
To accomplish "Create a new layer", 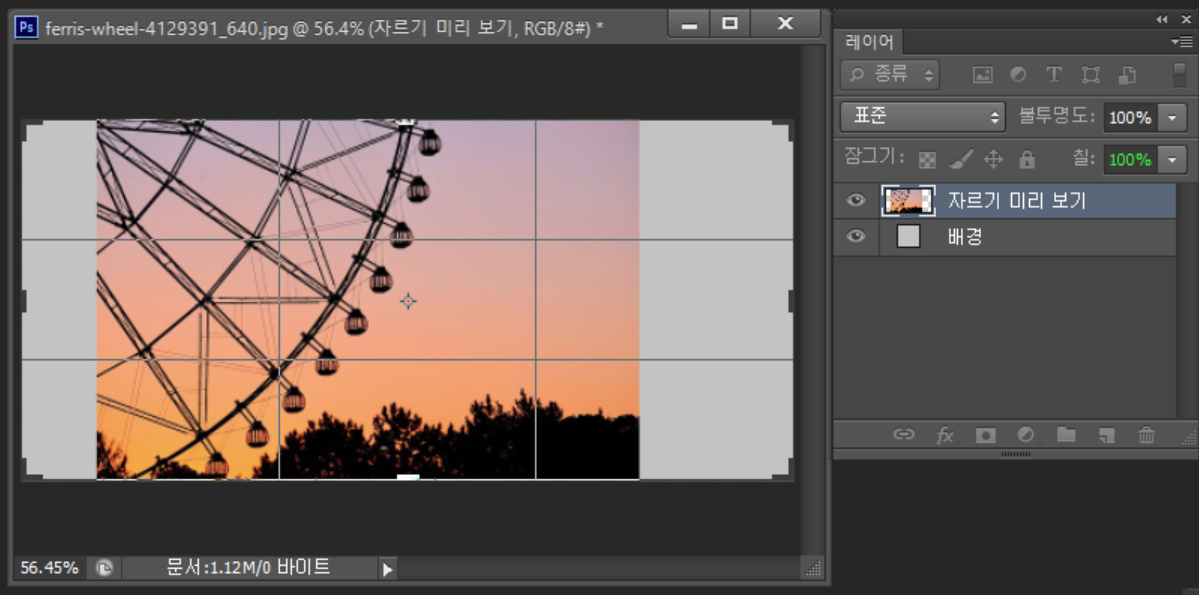I will [1106, 435].
